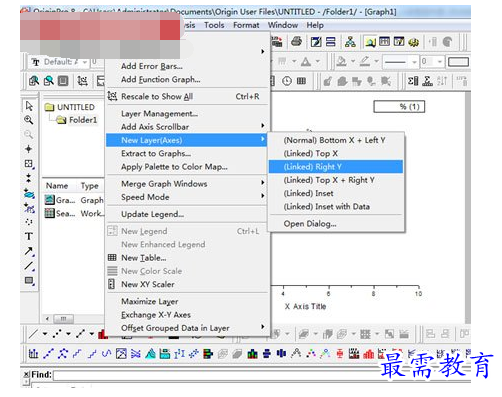Click the Scatter plot icon in bottom toolbar
The width and height of the screenshot is (502, 397).
click(x=57, y=334)
